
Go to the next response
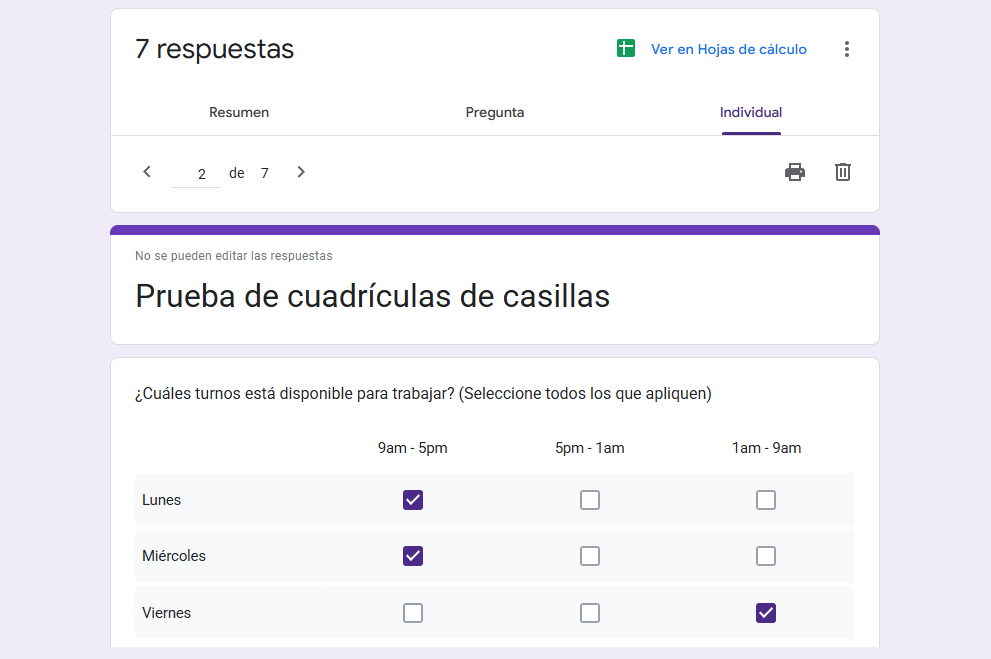tap(301, 172)
